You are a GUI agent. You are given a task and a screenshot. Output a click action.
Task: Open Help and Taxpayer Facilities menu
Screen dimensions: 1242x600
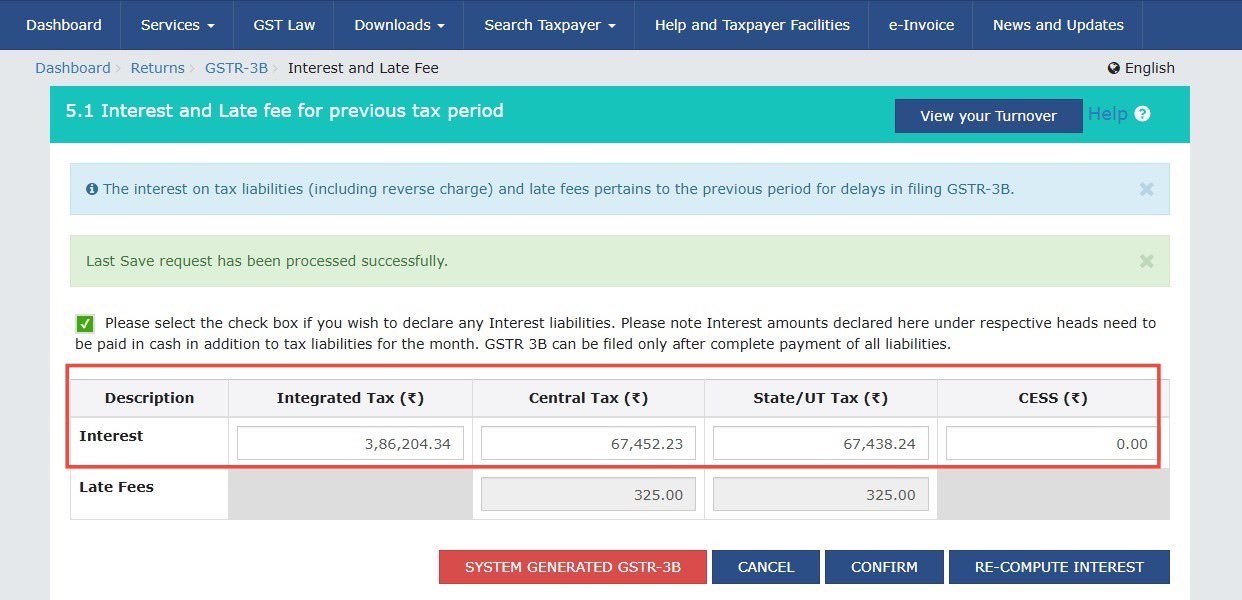752,25
